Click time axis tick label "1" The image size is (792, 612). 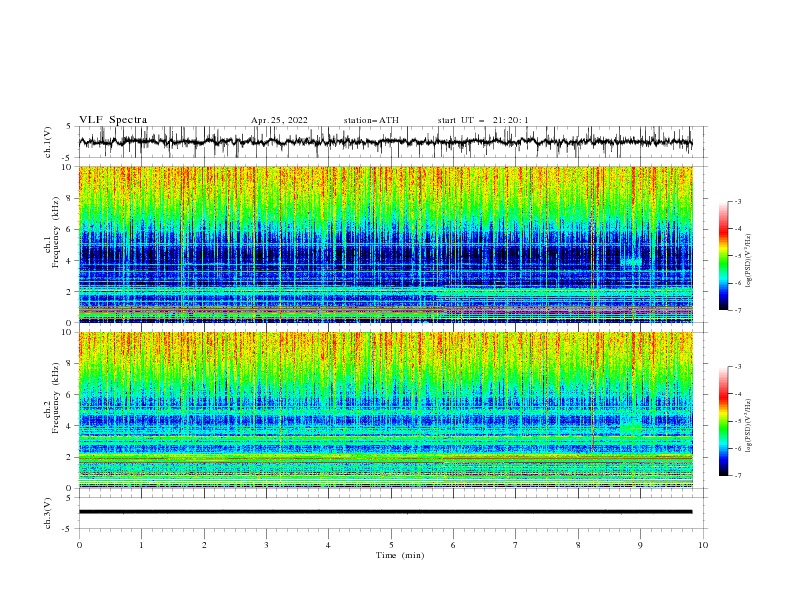(141, 545)
